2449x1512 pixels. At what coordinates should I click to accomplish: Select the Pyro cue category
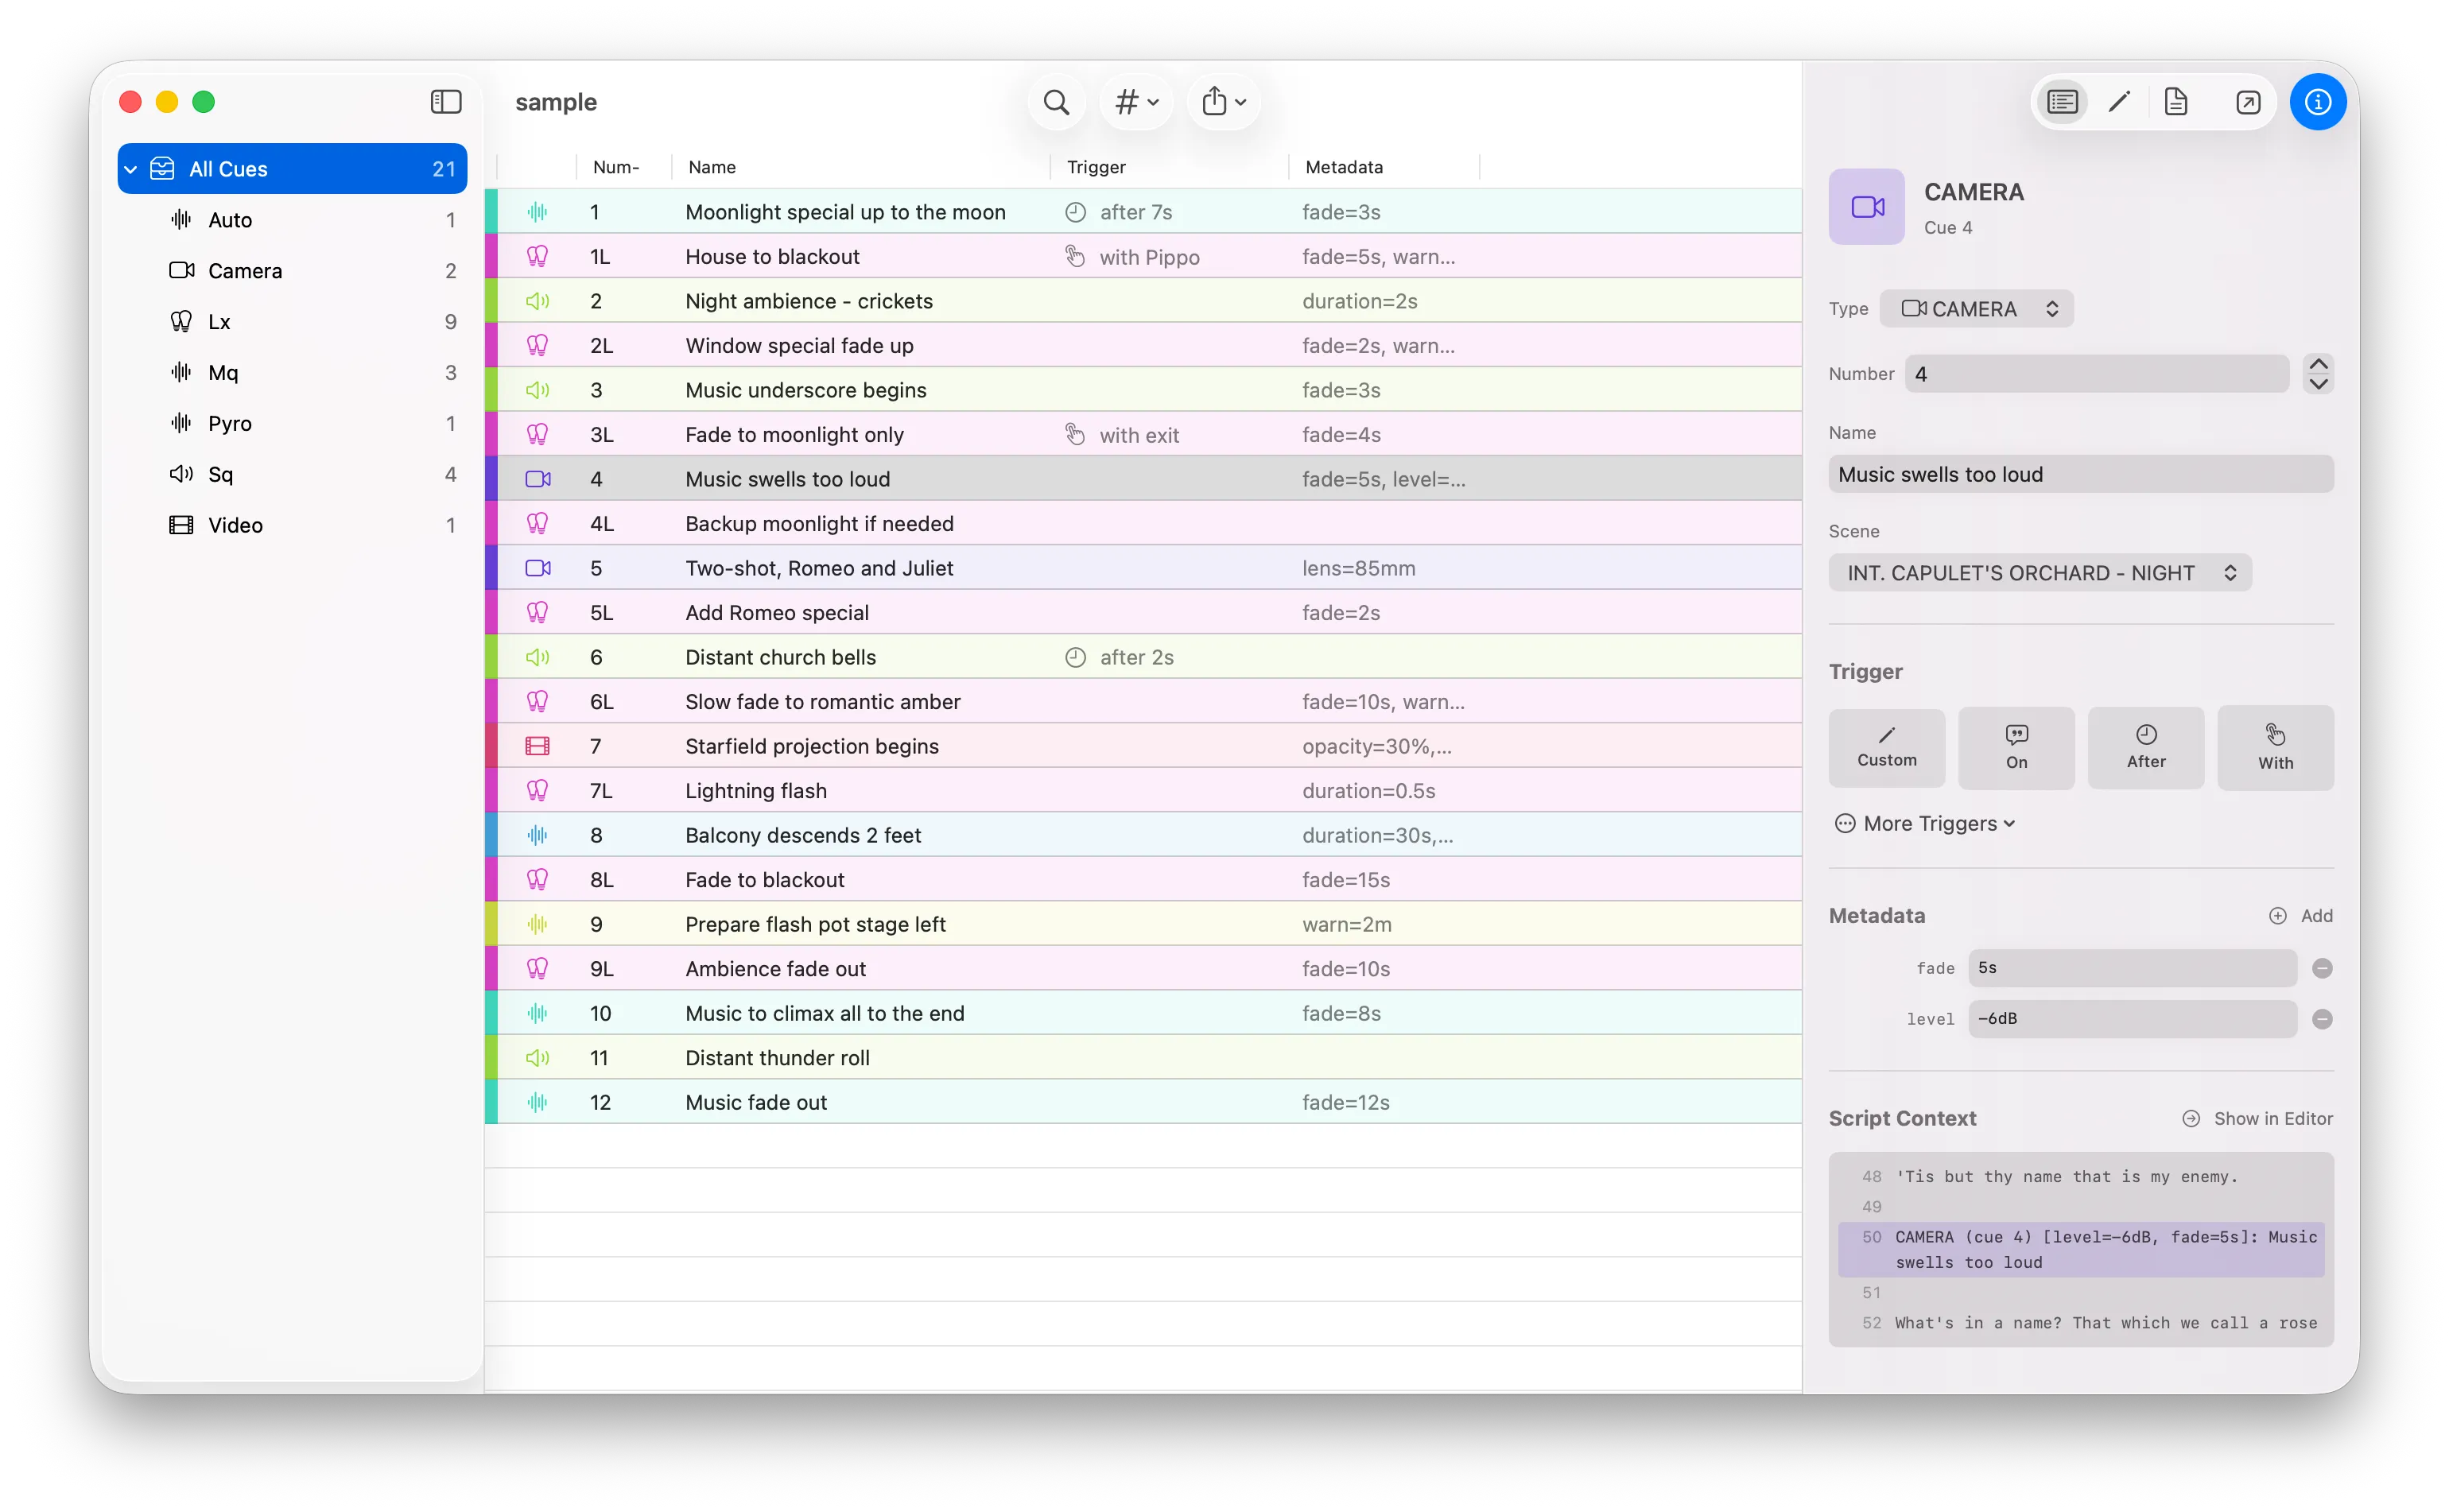click(x=292, y=423)
